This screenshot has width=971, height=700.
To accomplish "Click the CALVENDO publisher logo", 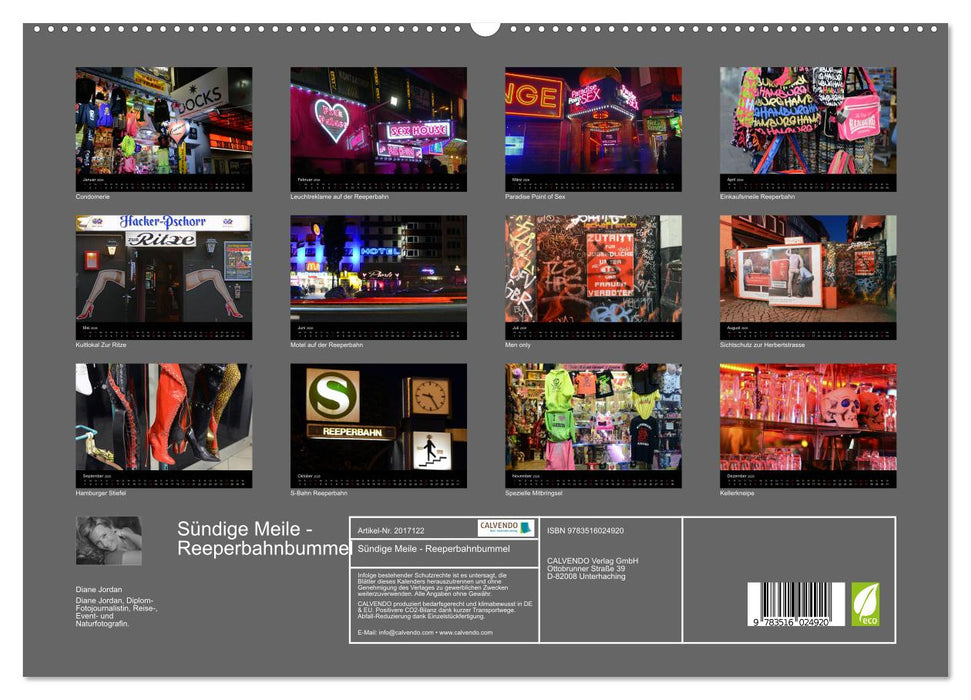I will [x=505, y=528].
